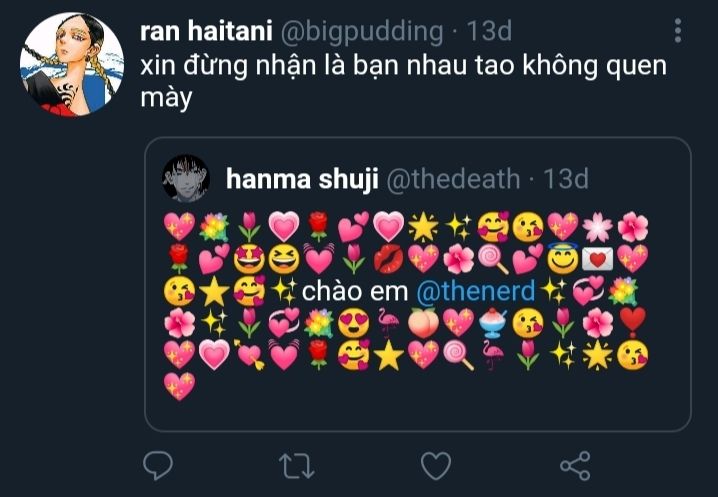
Task: Click the @thenerd mention link
Action: (476, 291)
